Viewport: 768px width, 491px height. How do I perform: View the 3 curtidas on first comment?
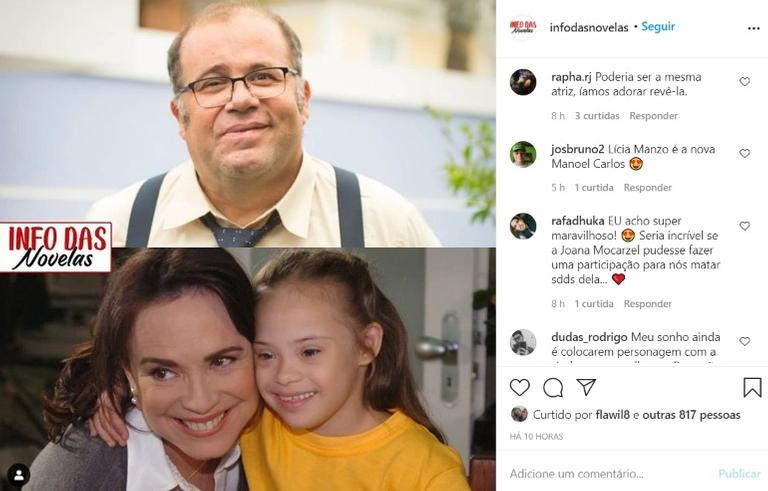[x=597, y=116]
